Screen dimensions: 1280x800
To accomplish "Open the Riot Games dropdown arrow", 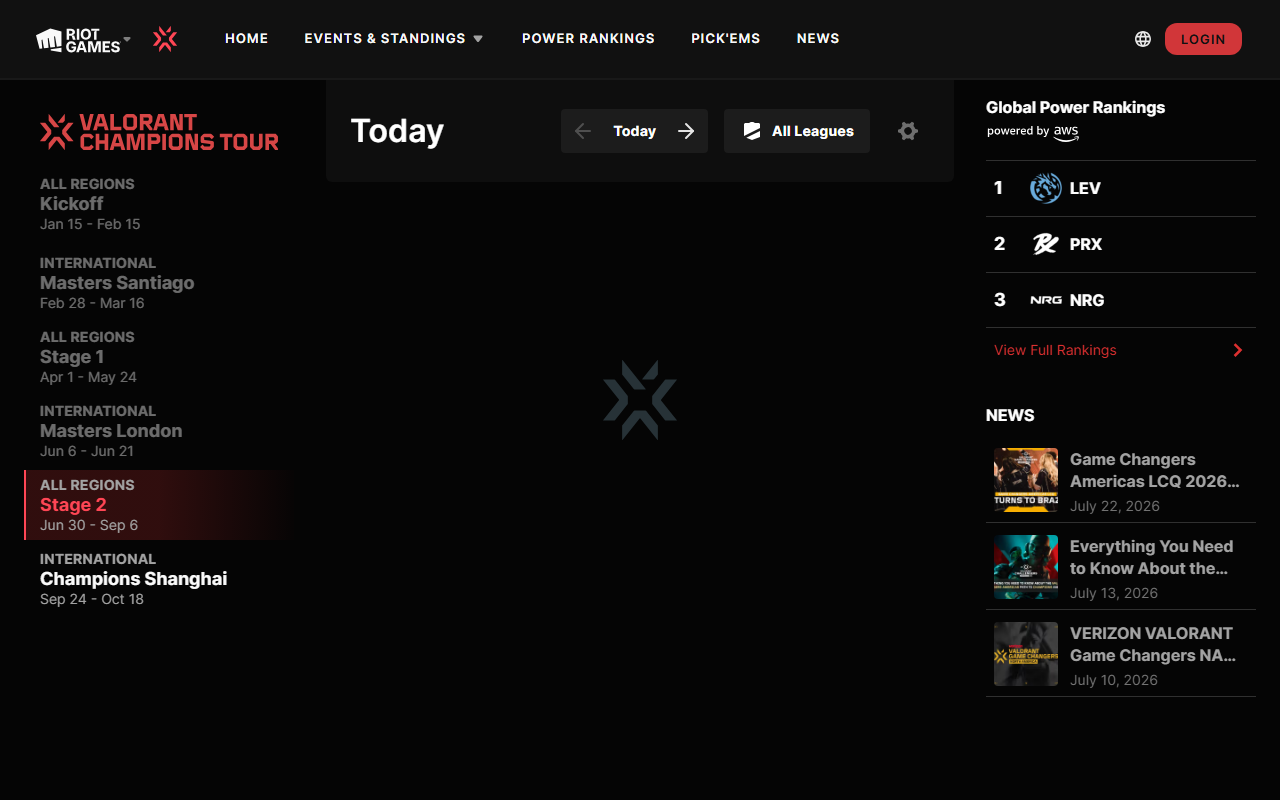I will [127, 39].
